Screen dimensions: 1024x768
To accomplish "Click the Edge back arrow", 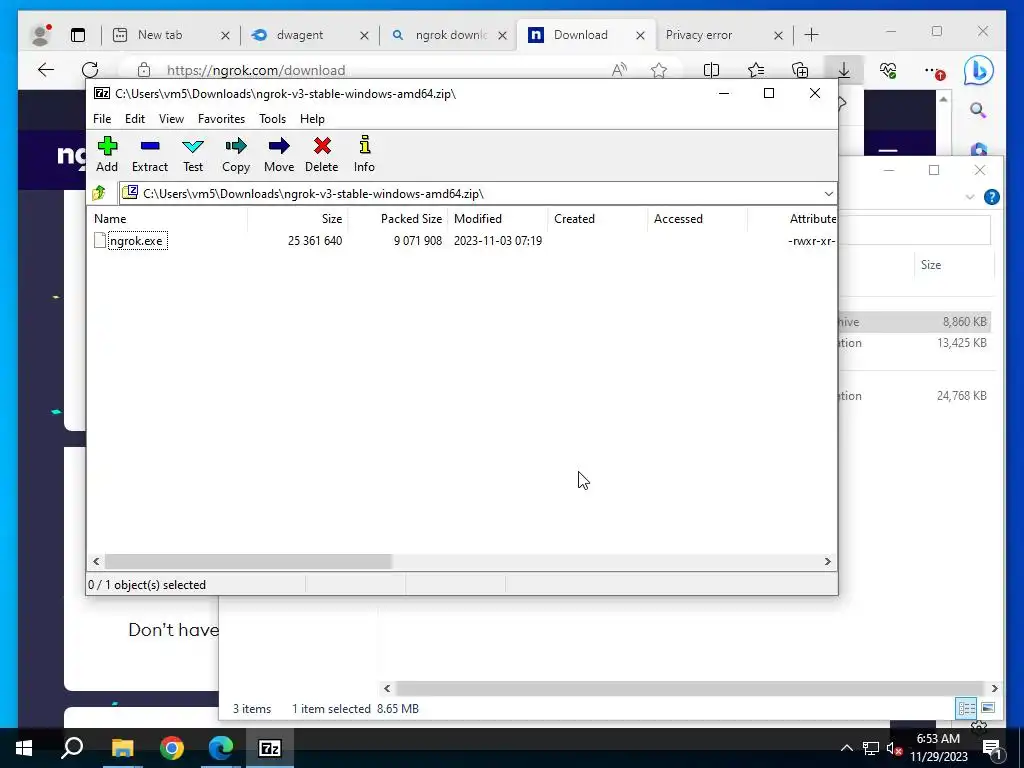I will click(x=46, y=70).
